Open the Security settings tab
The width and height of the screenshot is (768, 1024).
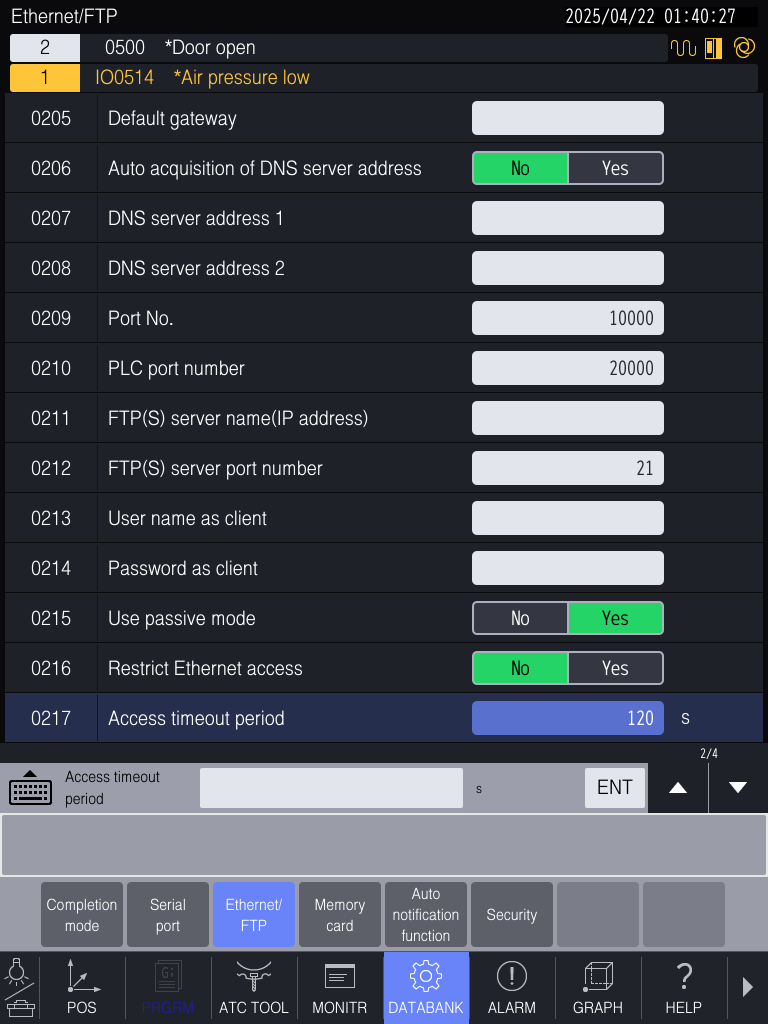tap(511, 914)
